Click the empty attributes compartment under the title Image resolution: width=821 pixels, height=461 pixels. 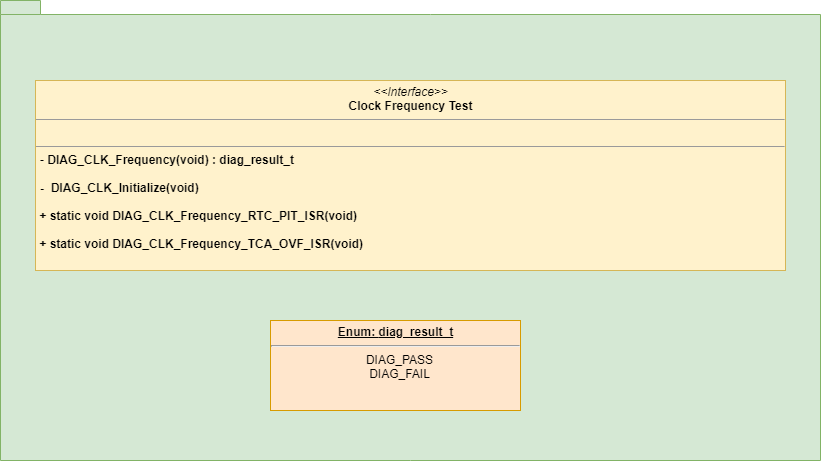coord(410,132)
